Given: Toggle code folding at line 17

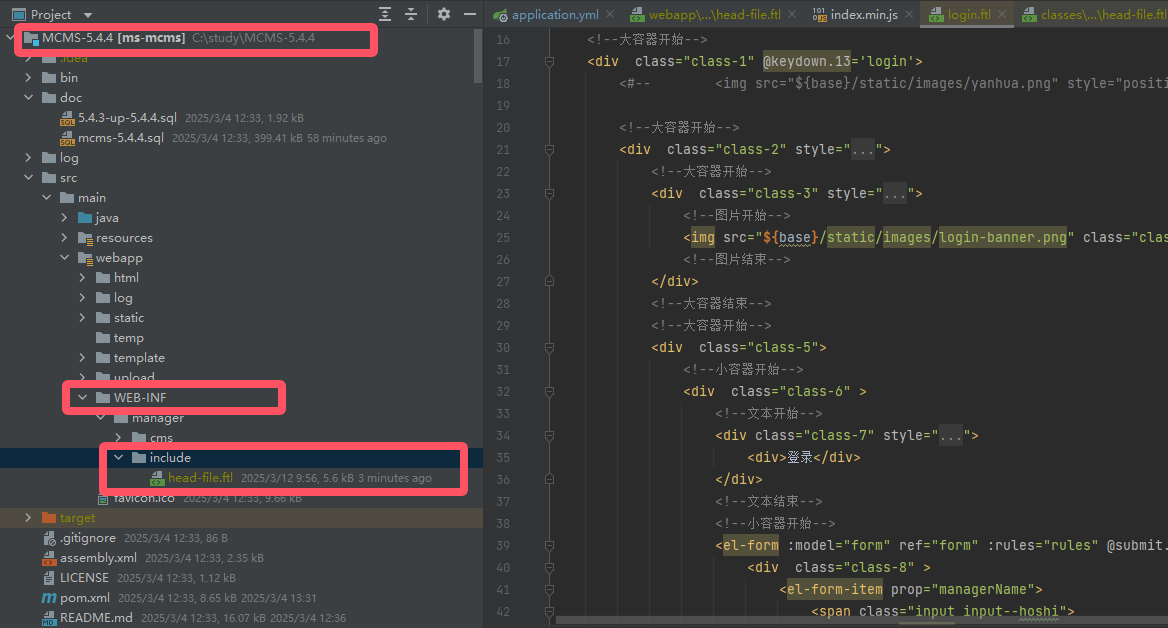Looking at the screenshot, I should click(x=549, y=62).
